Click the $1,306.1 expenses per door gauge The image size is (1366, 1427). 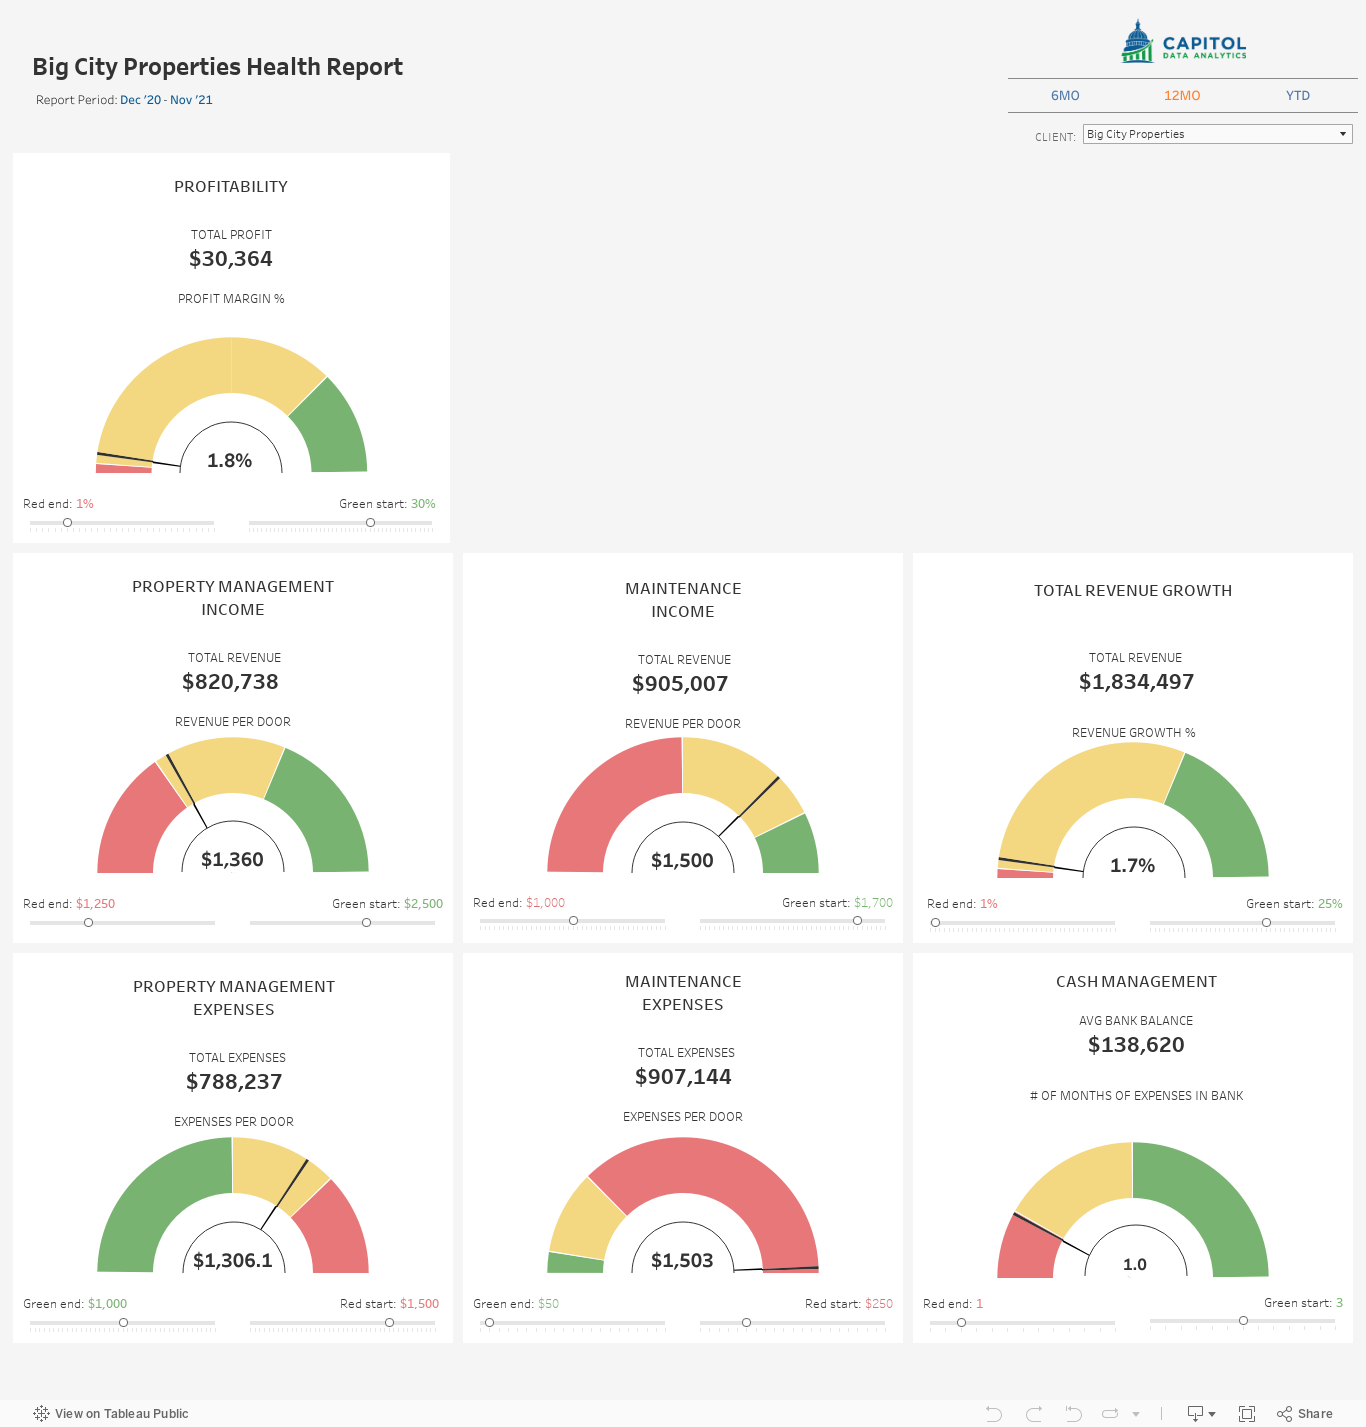tap(233, 1261)
